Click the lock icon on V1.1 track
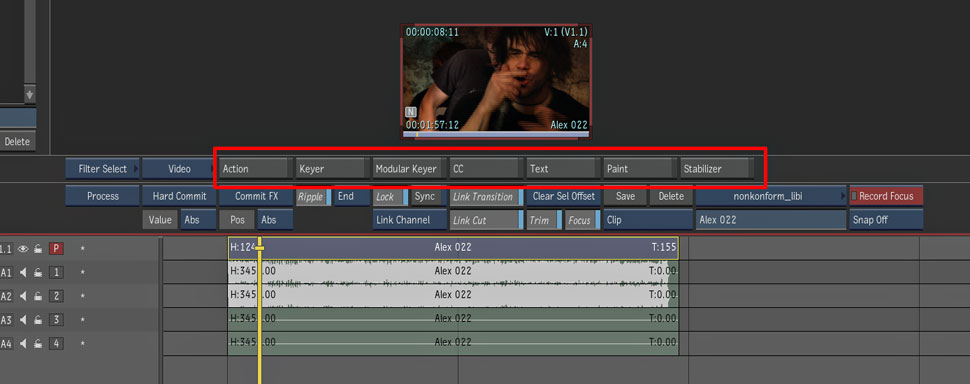Image resolution: width=970 pixels, height=384 pixels. 38,249
